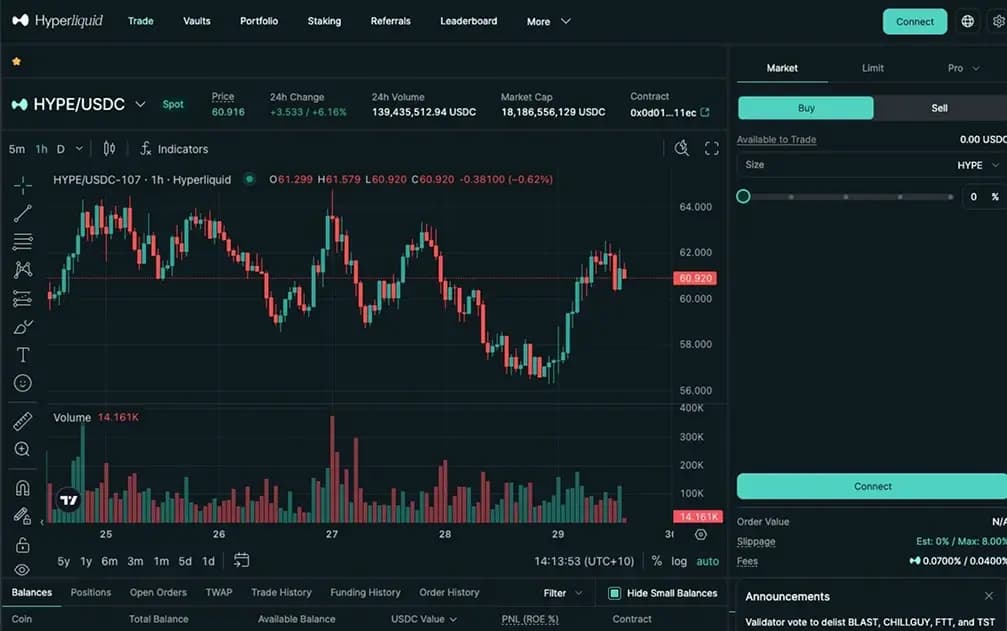Click the order size slider handle
The image size is (1007, 631).
coord(743,196)
